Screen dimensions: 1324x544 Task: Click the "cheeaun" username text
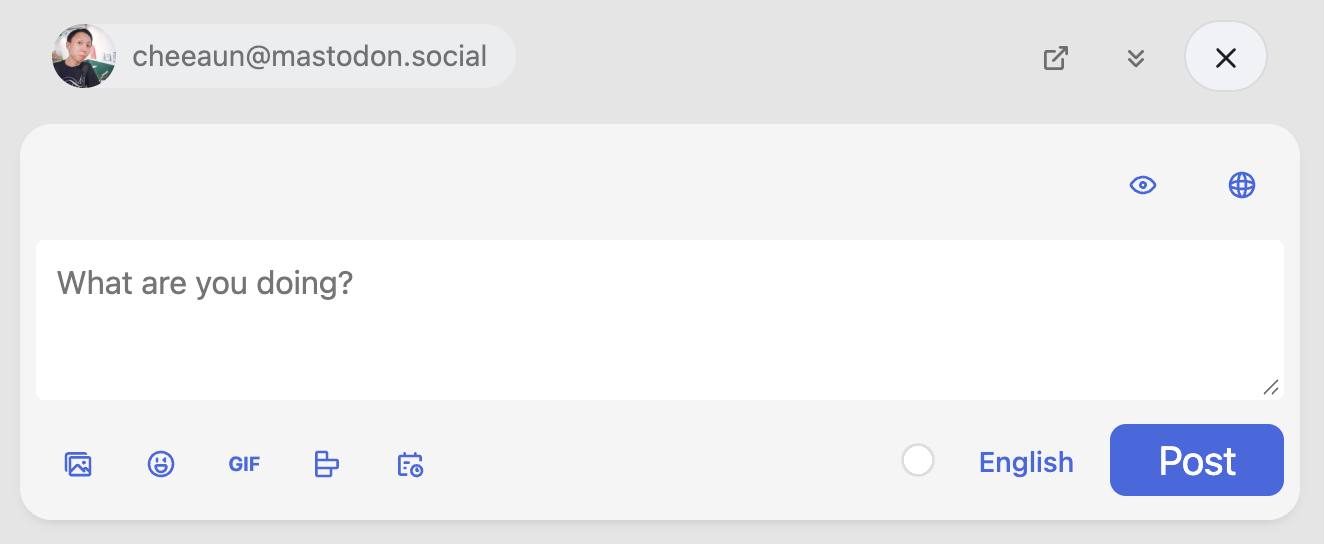(189, 56)
